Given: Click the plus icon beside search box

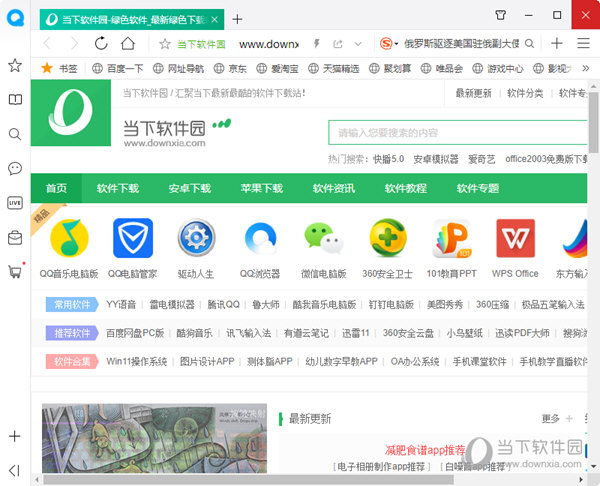Looking at the screenshot, I should [x=557, y=43].
